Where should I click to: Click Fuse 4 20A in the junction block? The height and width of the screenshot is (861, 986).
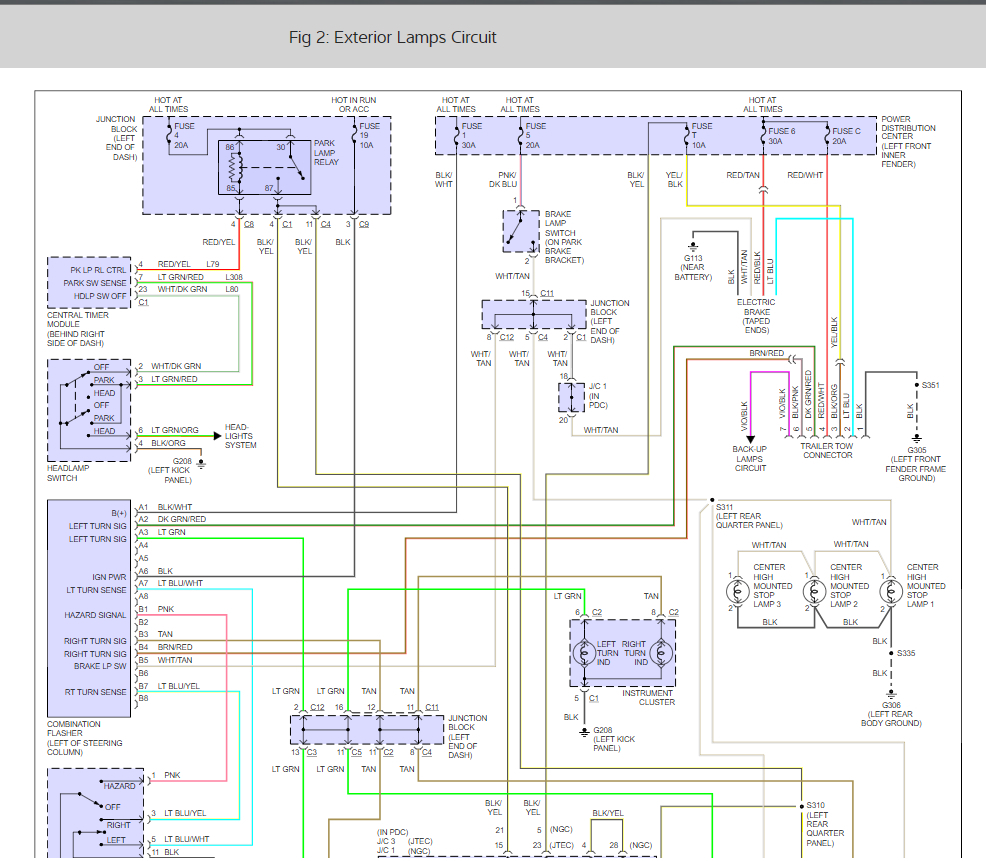[x=169, y=135]
